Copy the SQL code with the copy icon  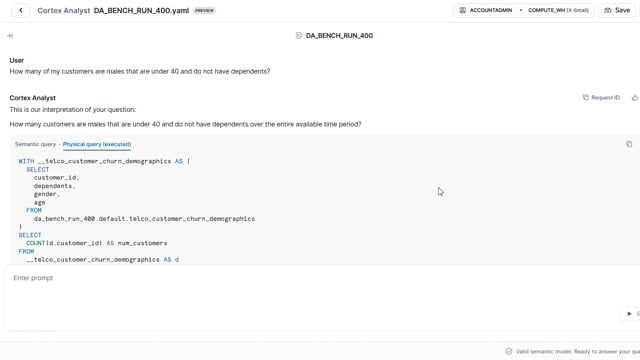click(x=629, y=144)
